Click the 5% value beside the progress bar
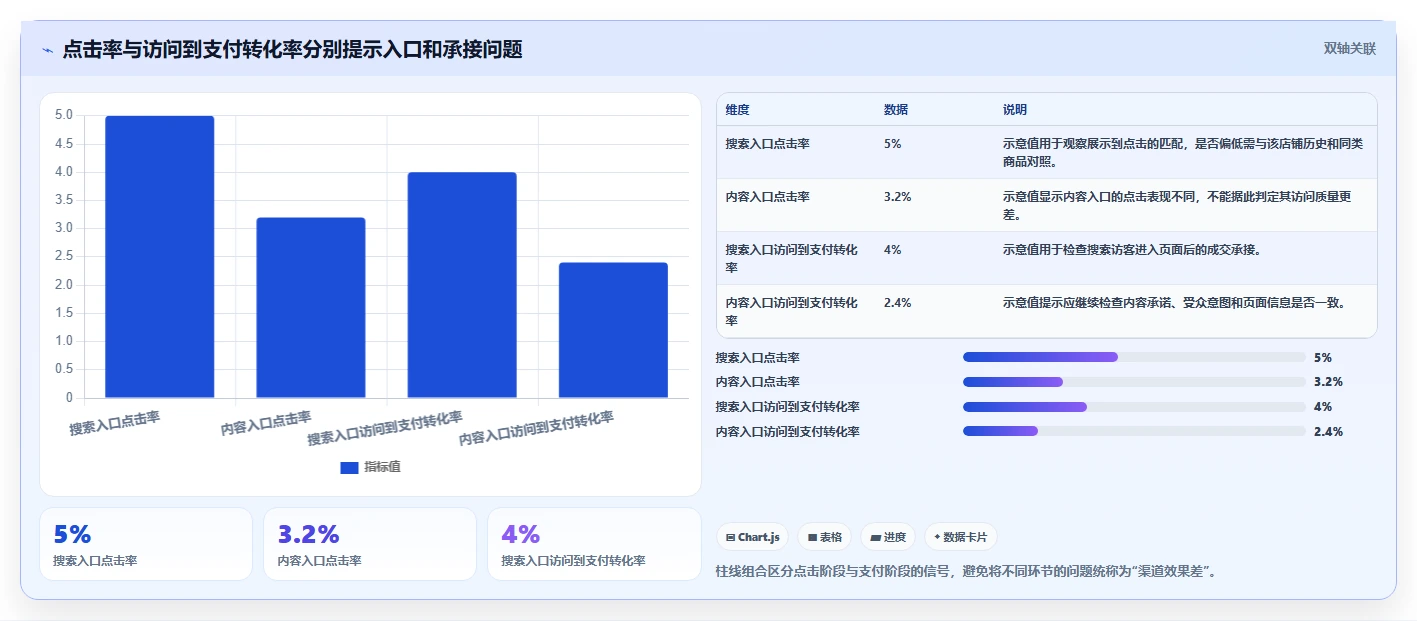Viewport: 1417px width, 621px height. point(1323,357)
